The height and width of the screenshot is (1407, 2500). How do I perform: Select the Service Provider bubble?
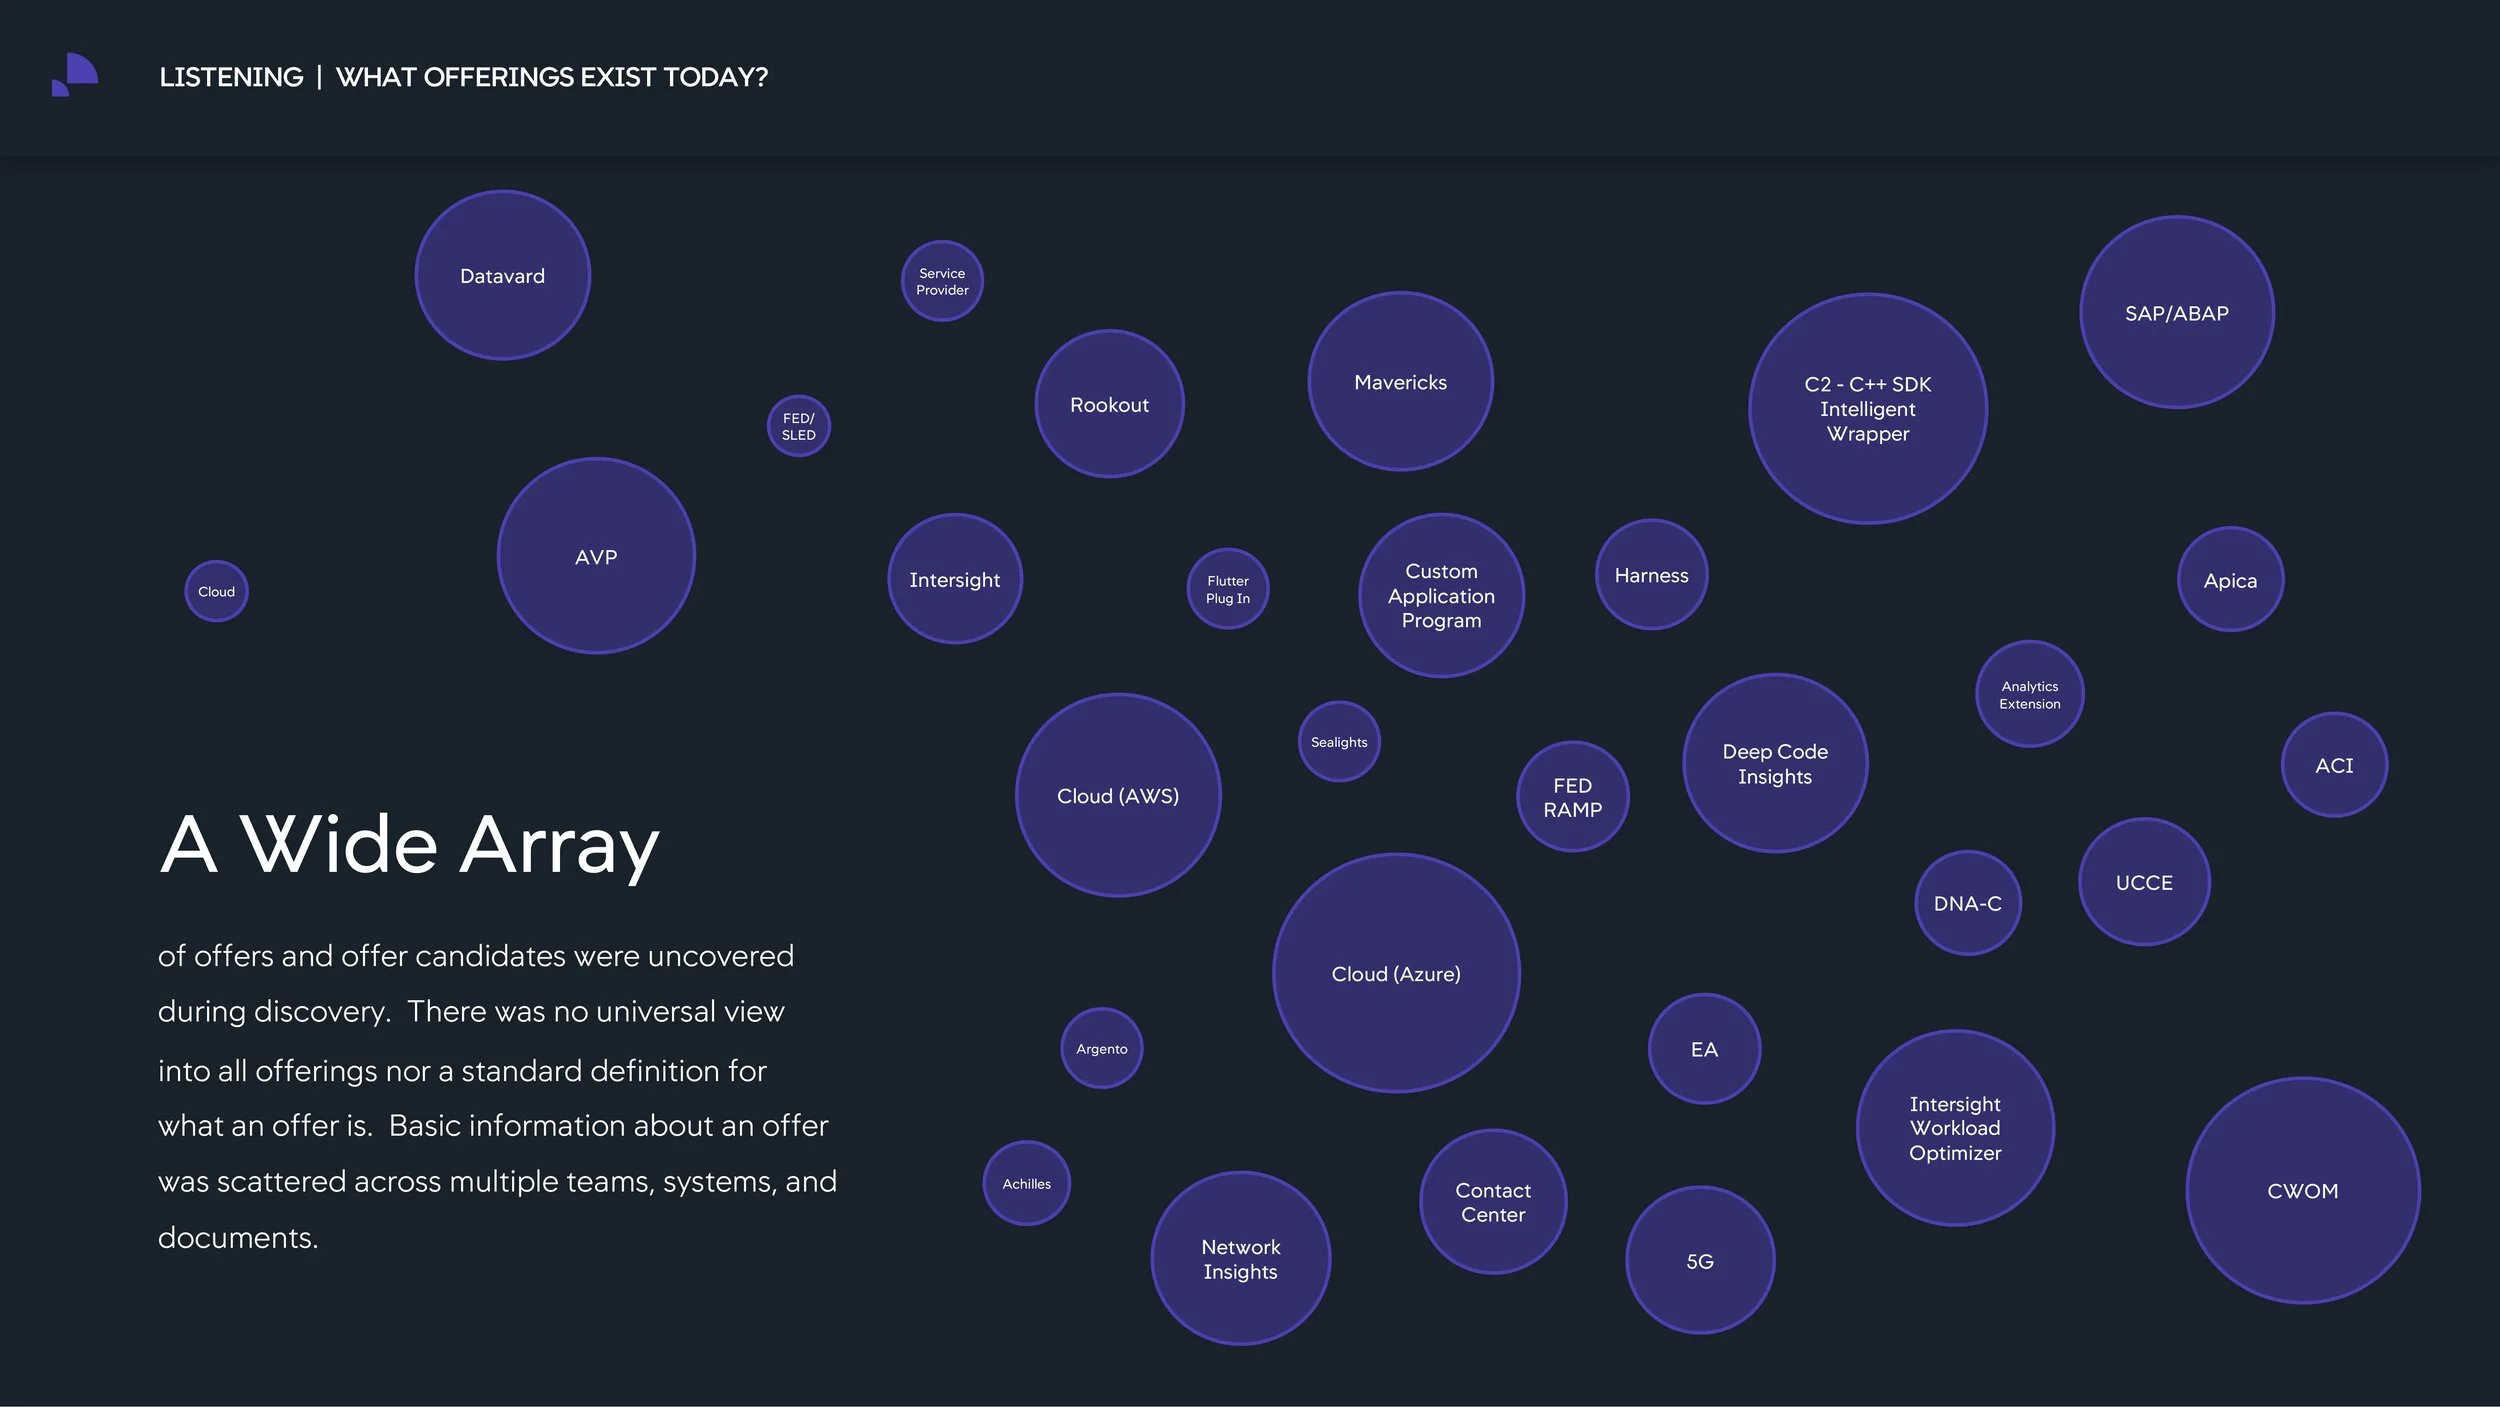(942, 281)
